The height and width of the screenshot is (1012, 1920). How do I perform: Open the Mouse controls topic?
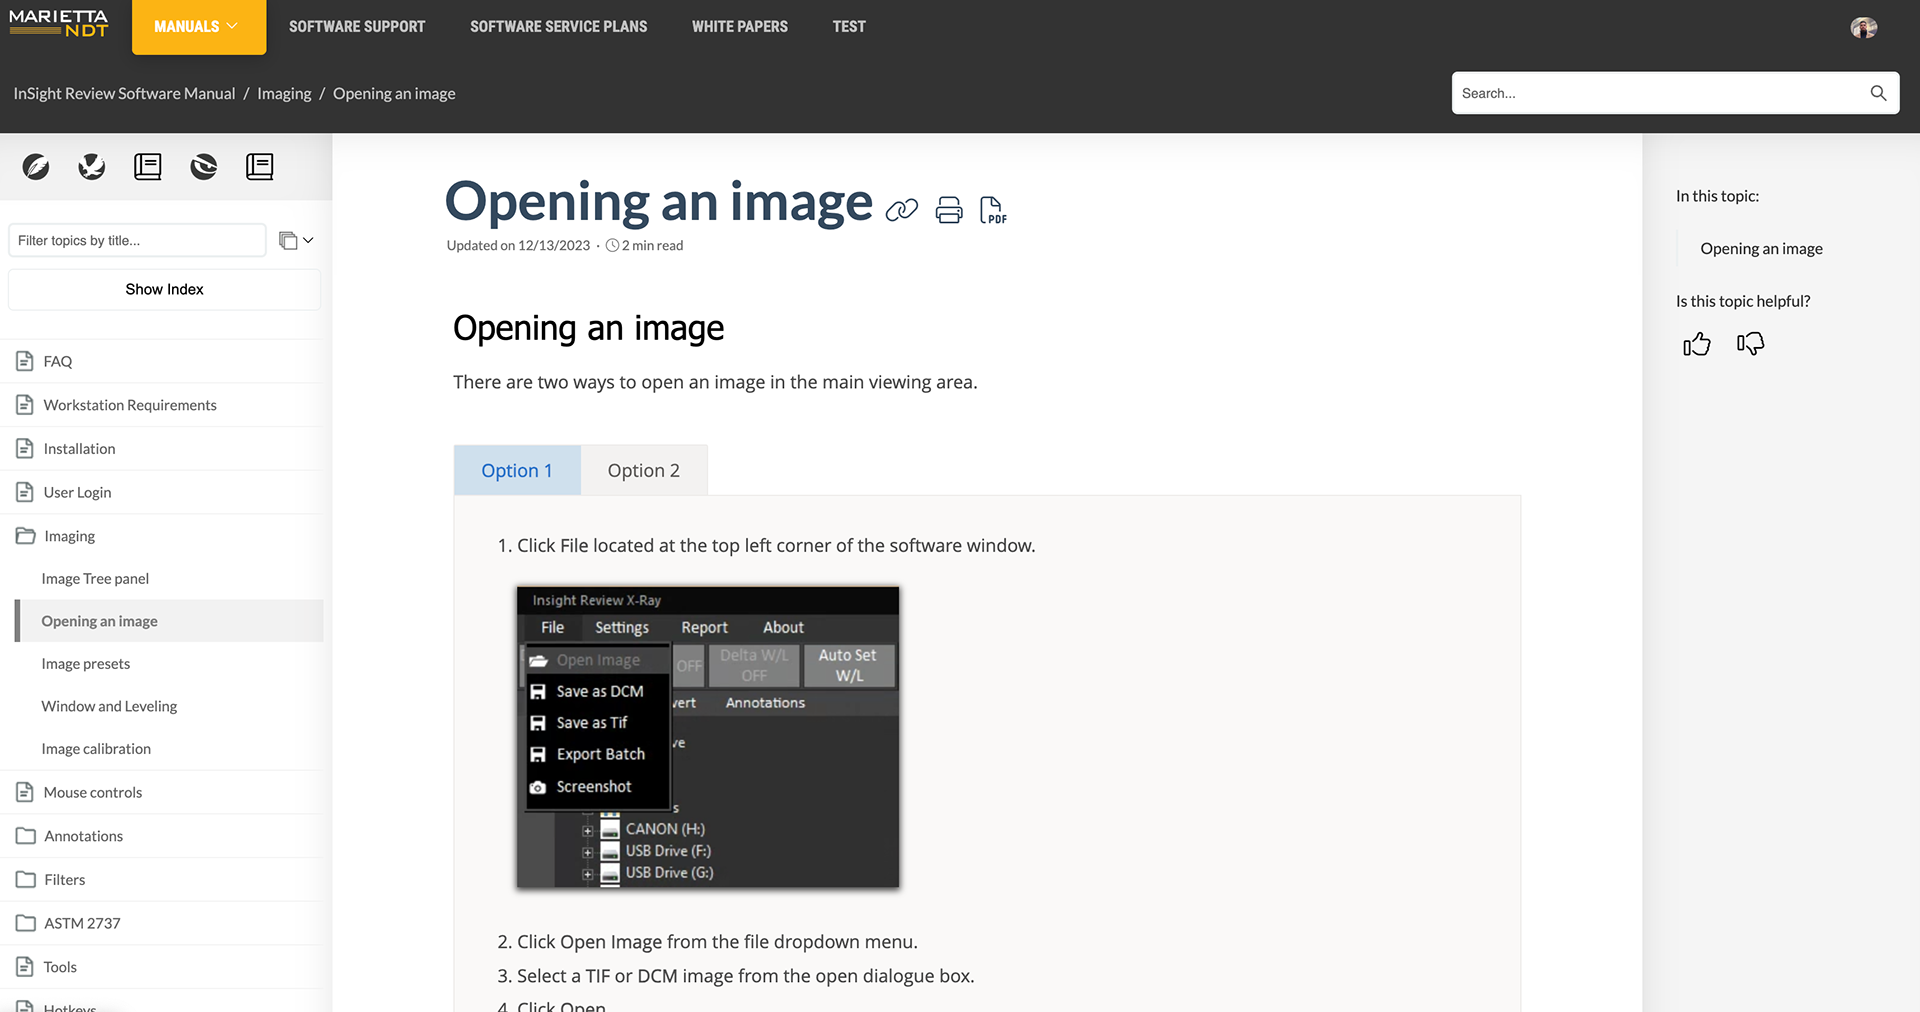92,792
